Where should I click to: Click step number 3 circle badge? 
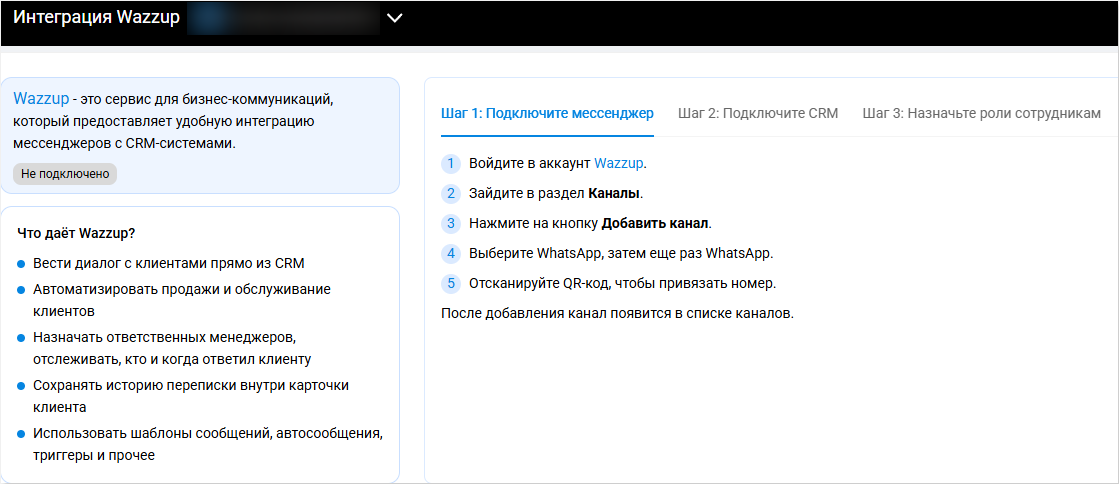(451, 223)
